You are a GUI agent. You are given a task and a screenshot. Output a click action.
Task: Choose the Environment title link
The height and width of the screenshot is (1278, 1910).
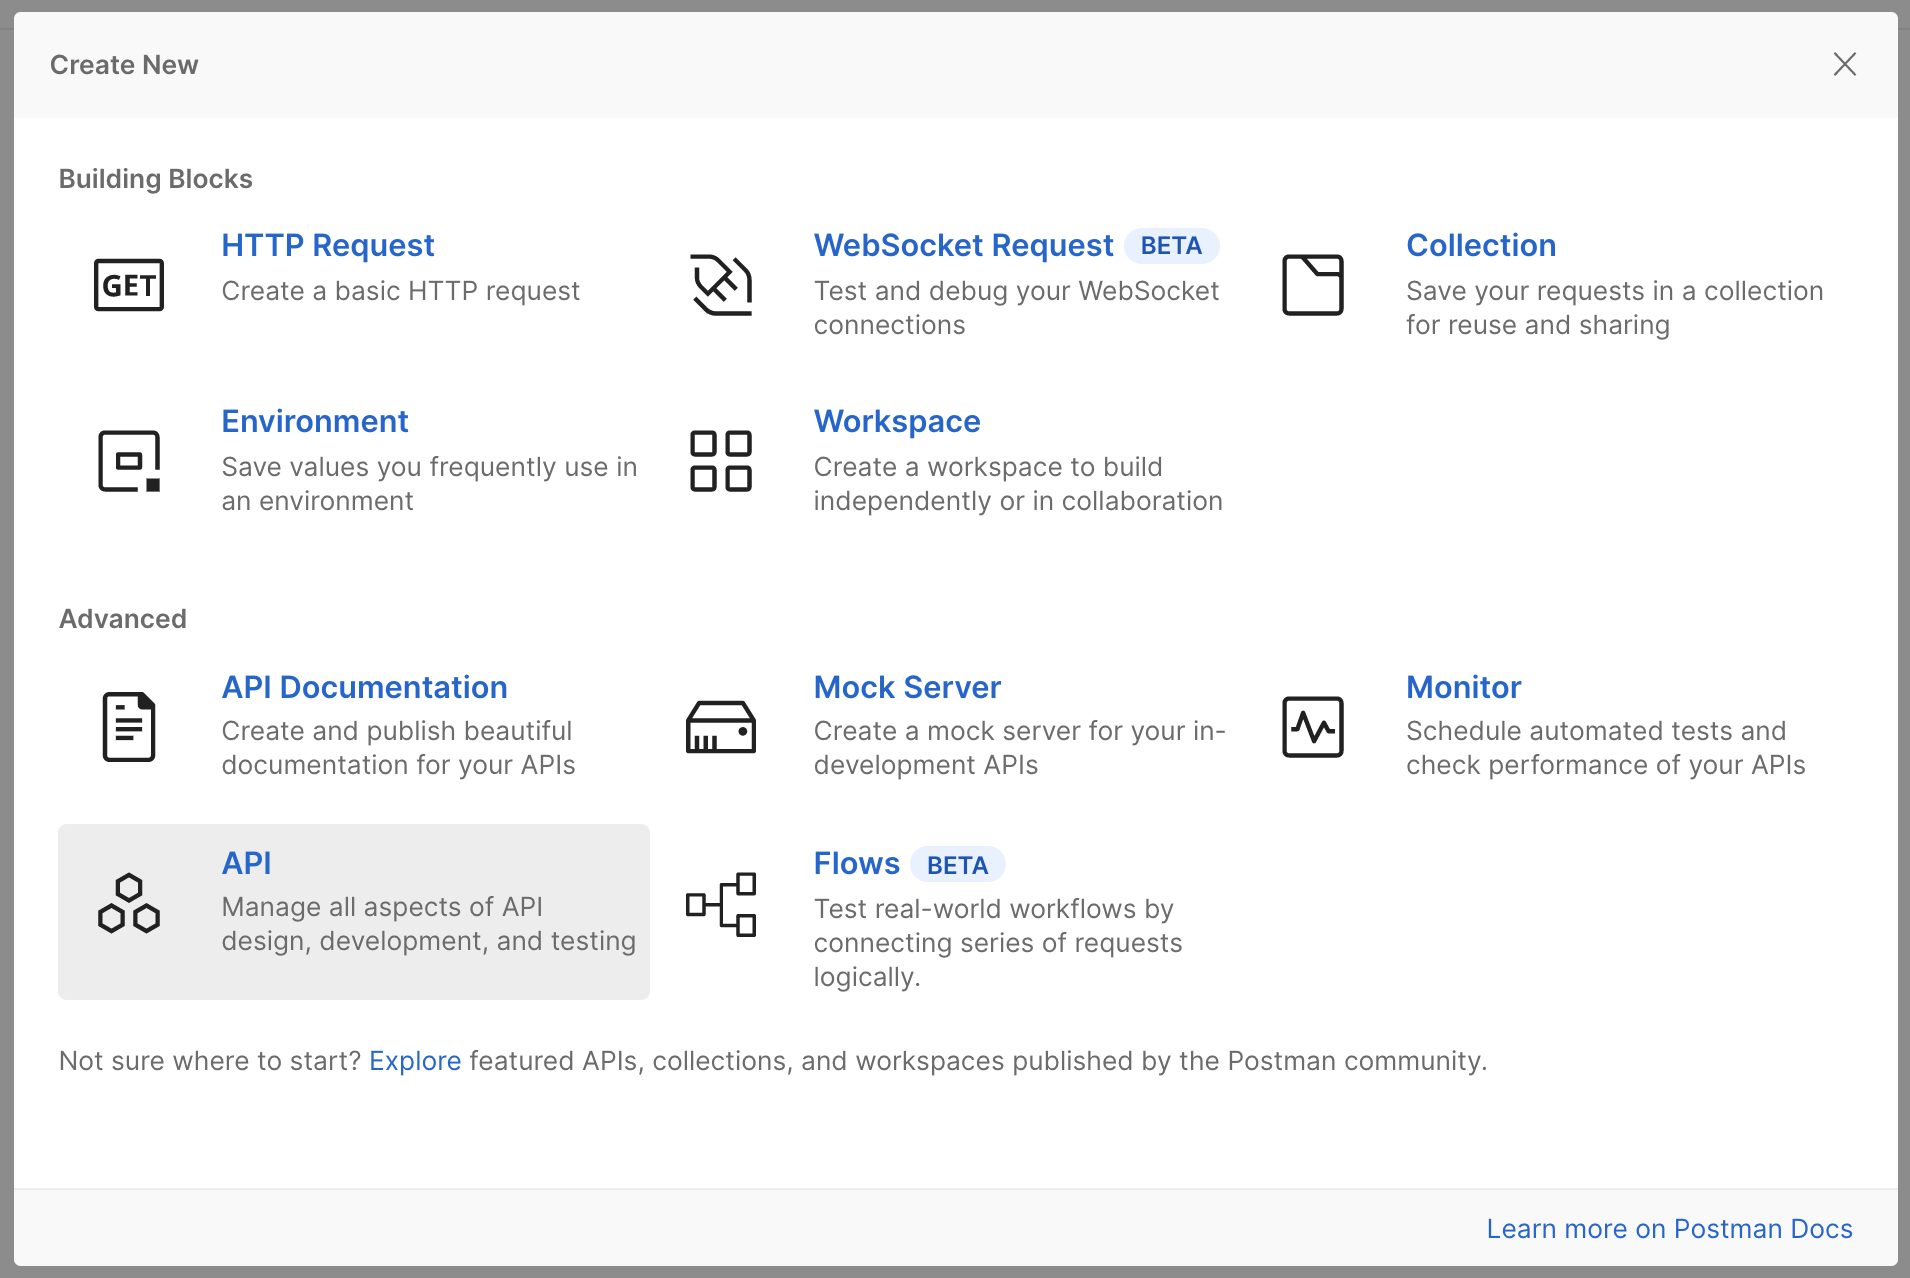315,421
